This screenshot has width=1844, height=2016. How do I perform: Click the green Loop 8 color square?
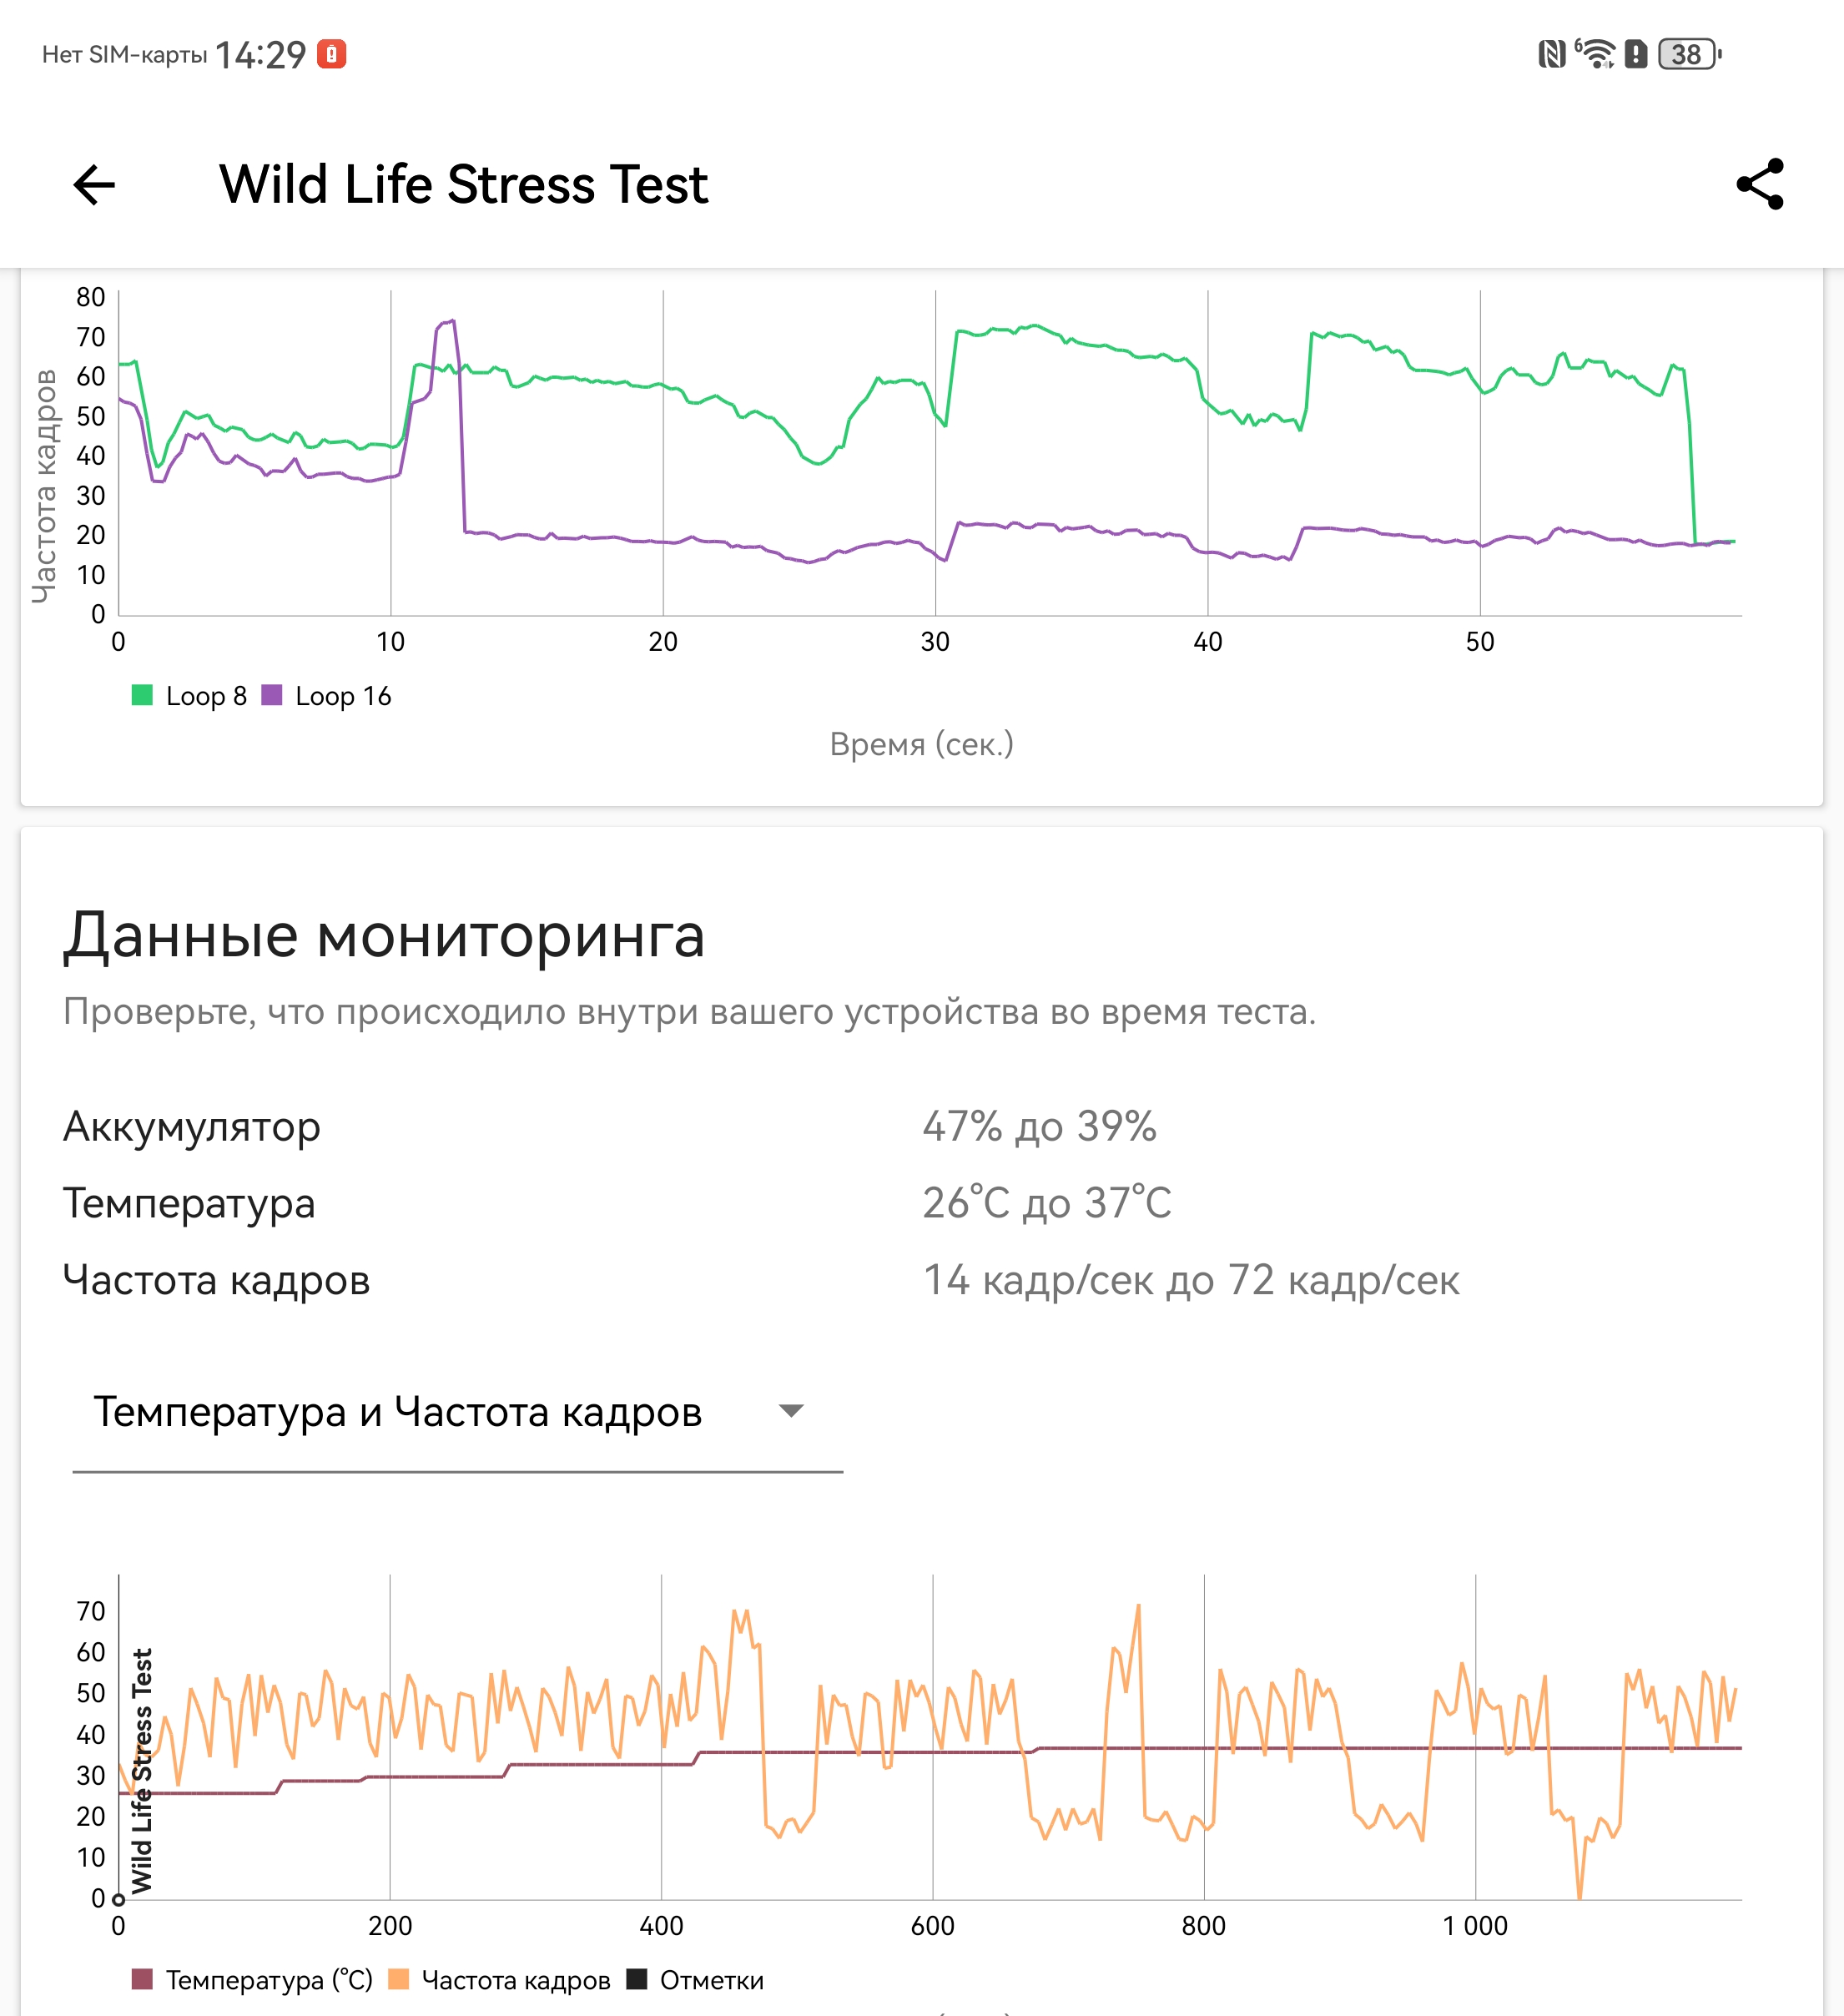pyautogui.click(x=142, y=695)
